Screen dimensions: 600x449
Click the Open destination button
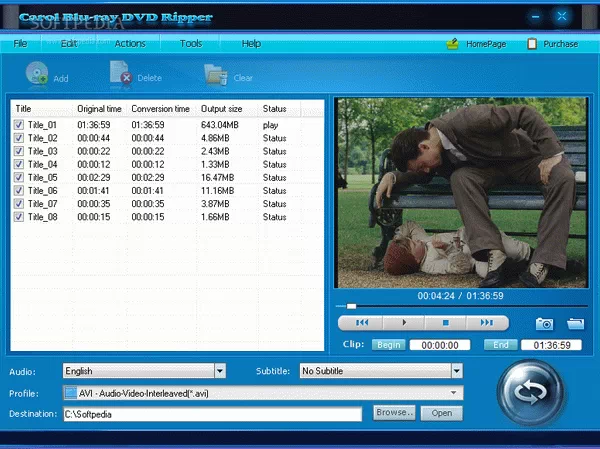[x=442, y=413]
